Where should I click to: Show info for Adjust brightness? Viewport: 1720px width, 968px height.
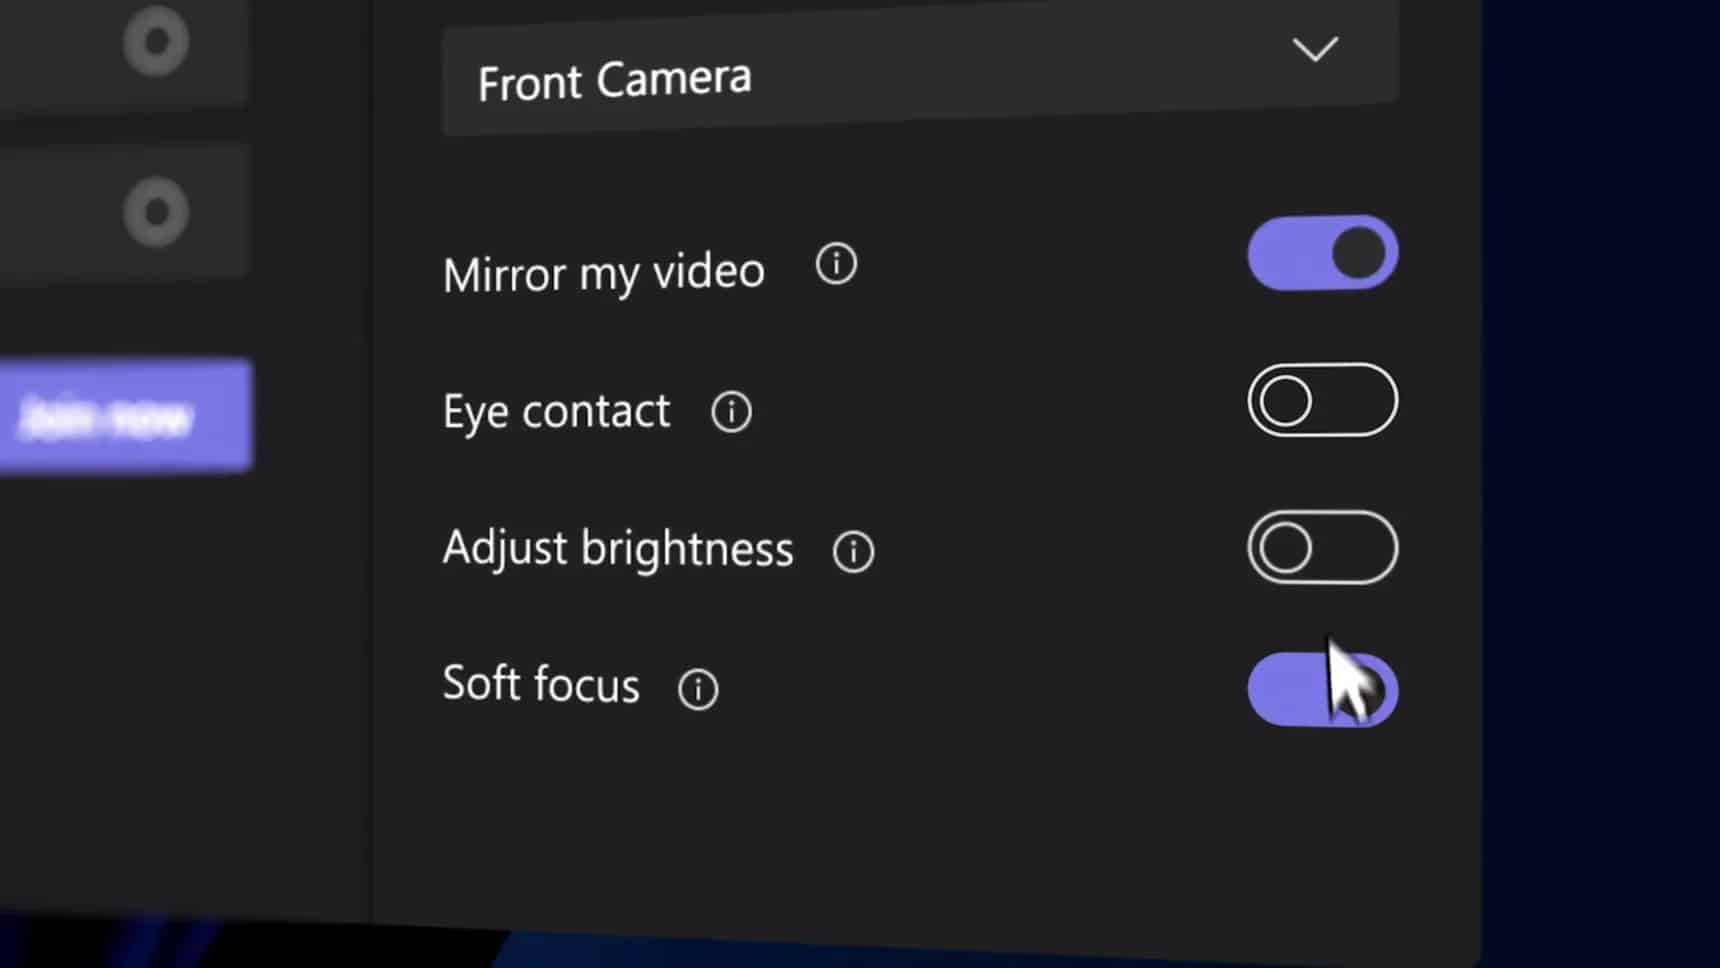click(853, 551)
